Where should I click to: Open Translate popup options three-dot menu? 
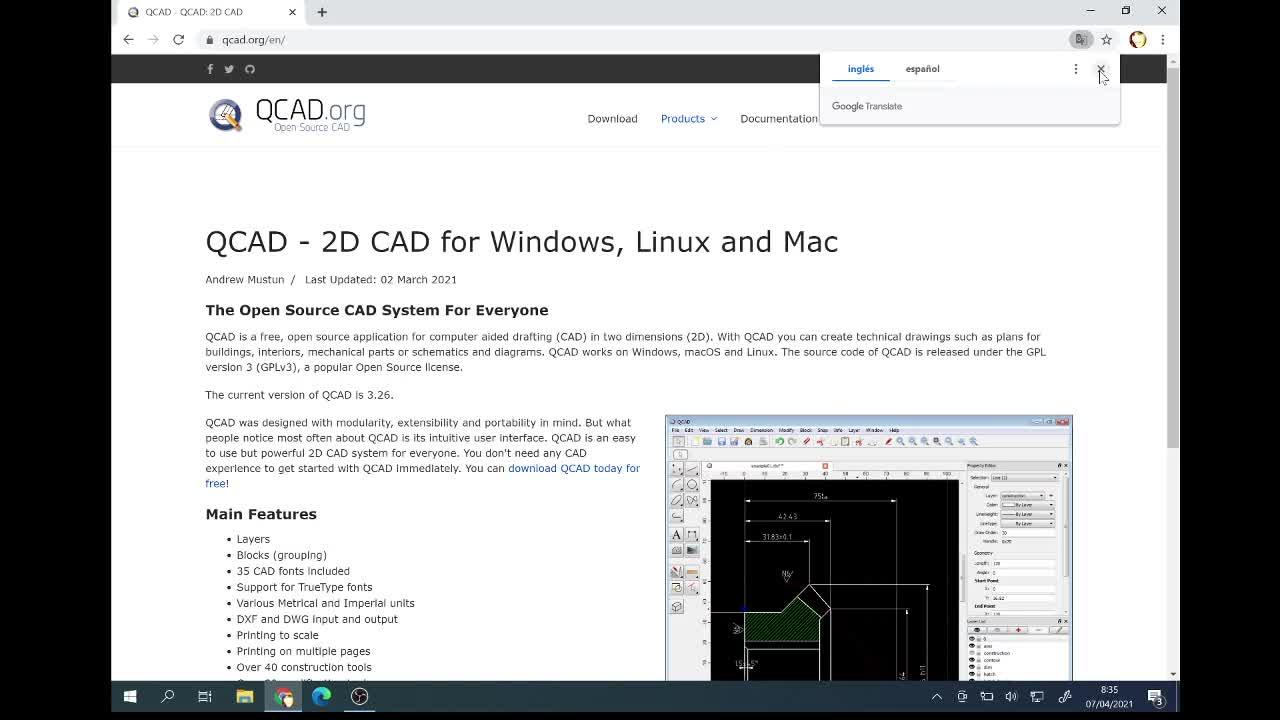tap(1076, 69)
